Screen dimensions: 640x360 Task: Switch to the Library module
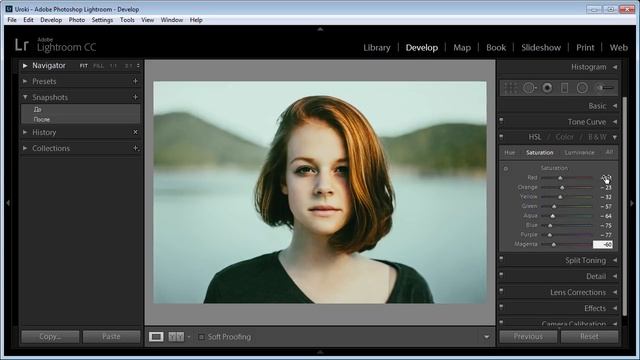tap(377, 47)
